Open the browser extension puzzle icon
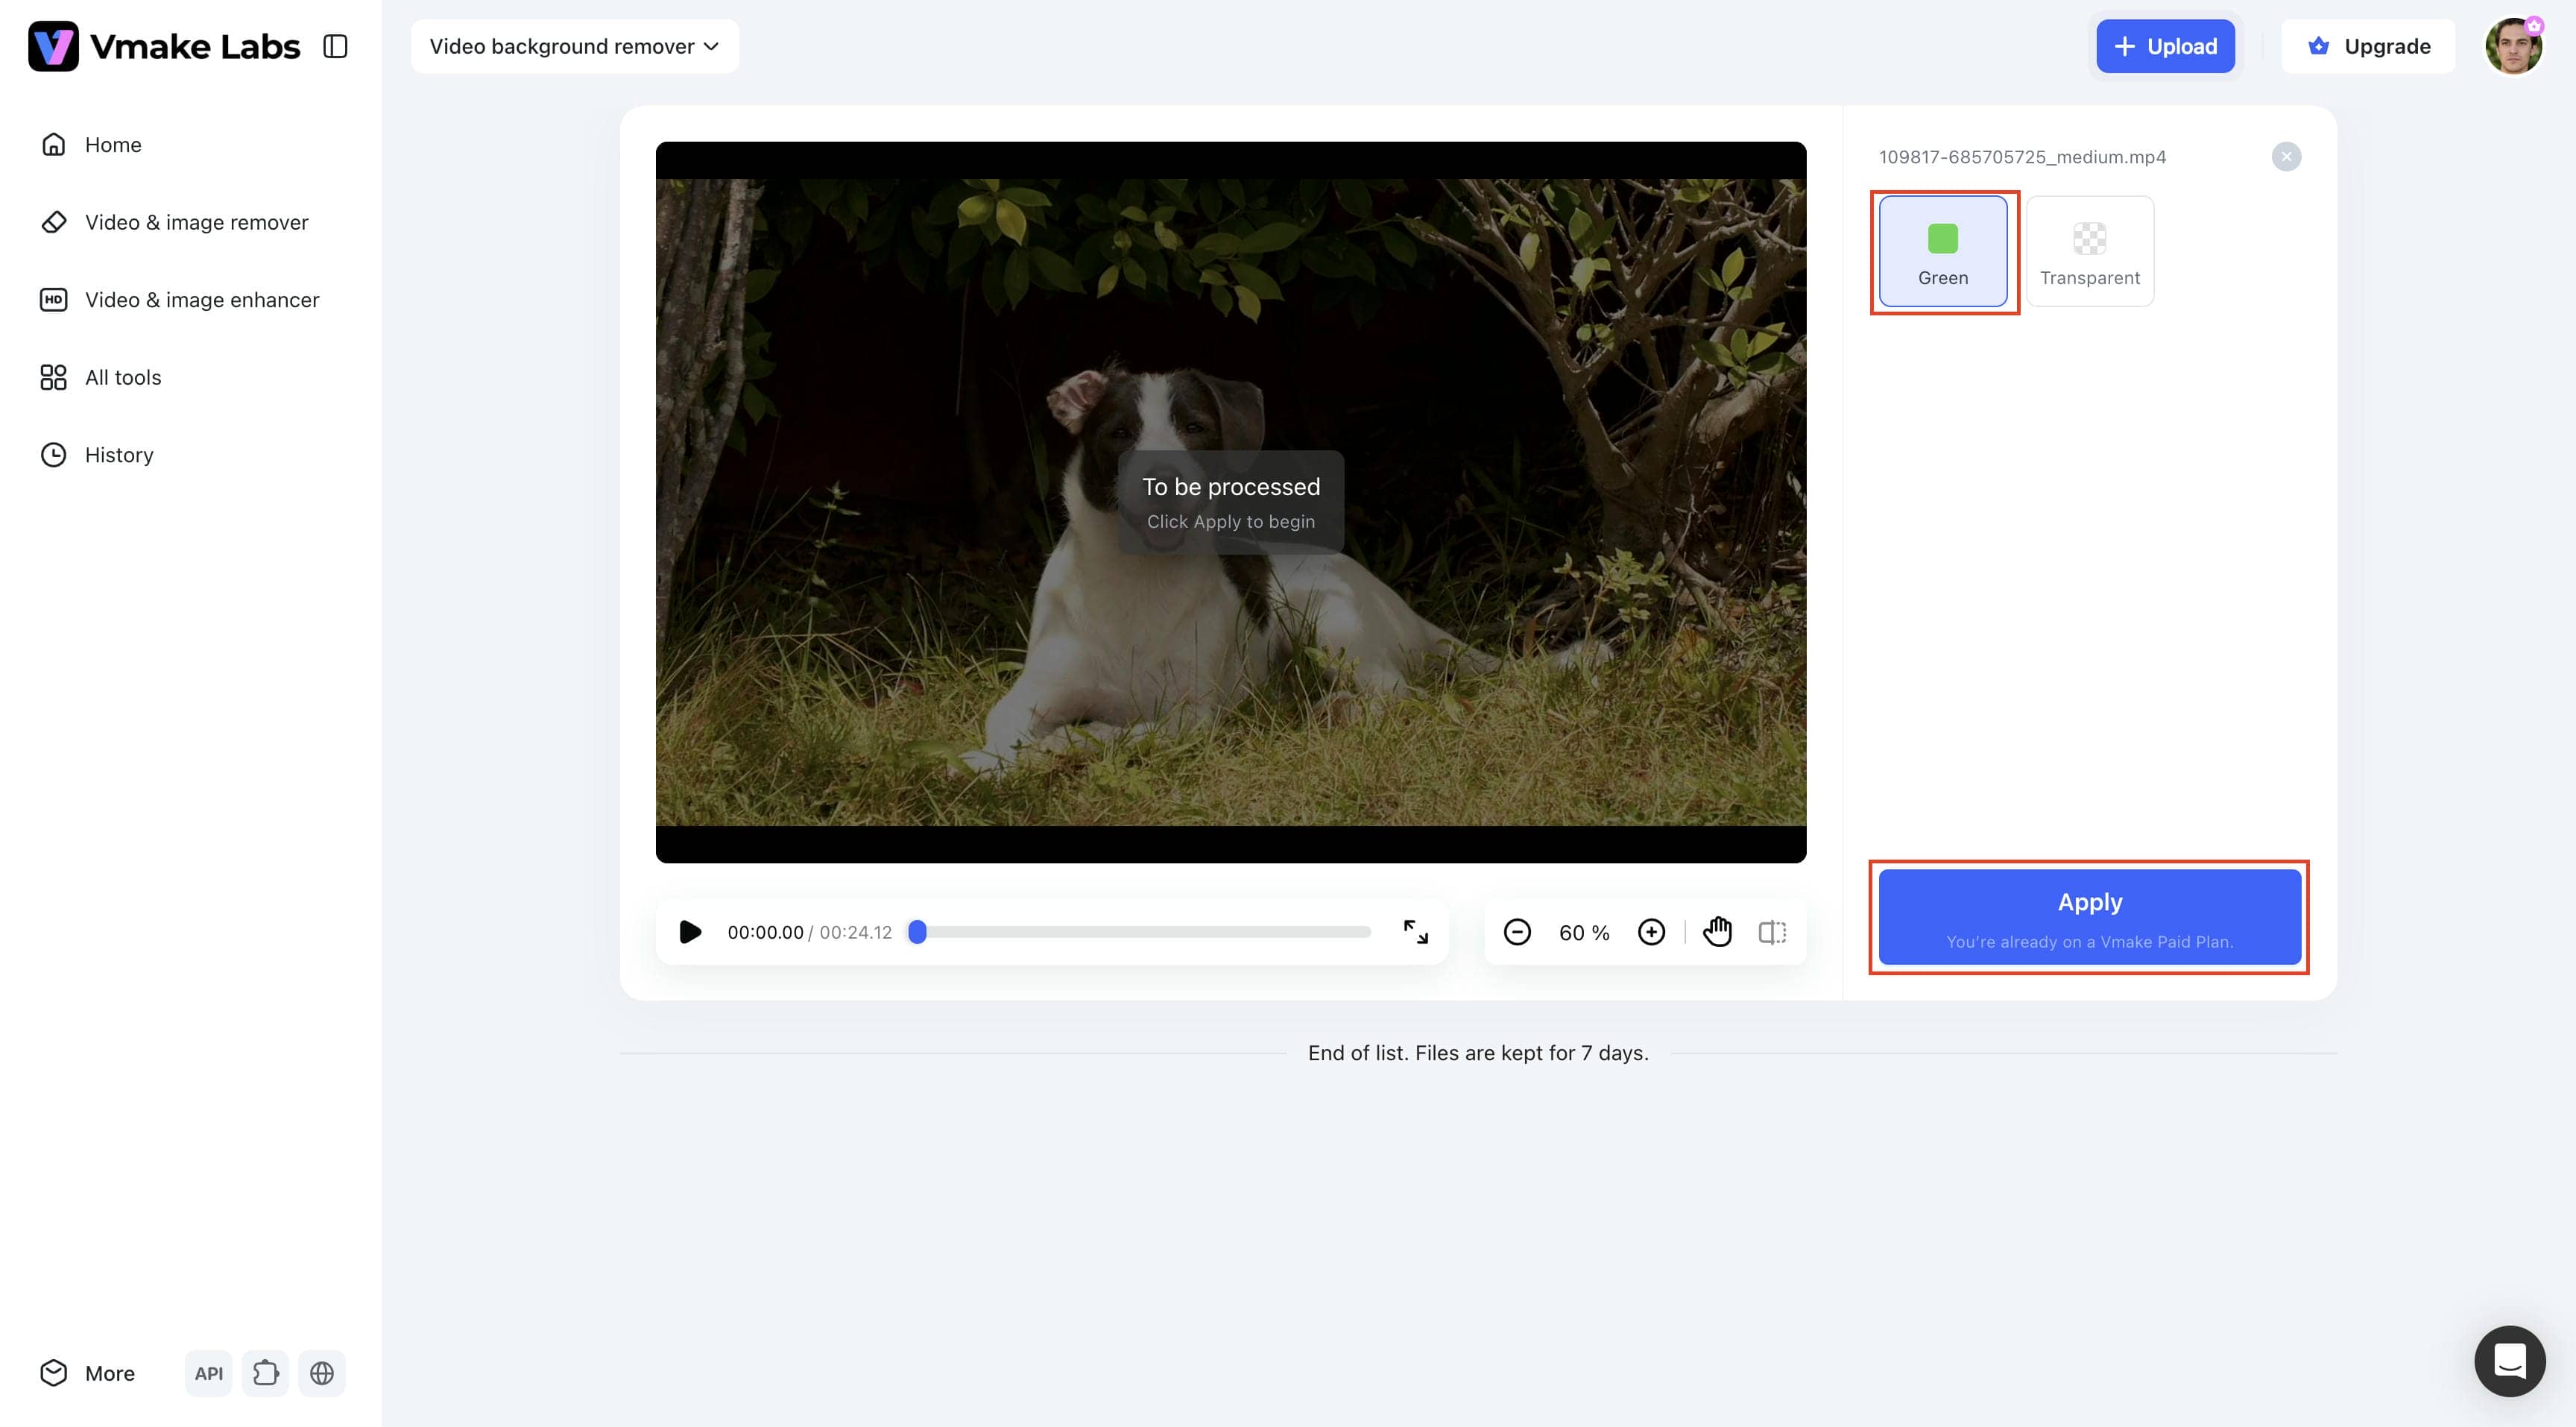The height and width of the screenshot is (1427, 2576). 265,1373
